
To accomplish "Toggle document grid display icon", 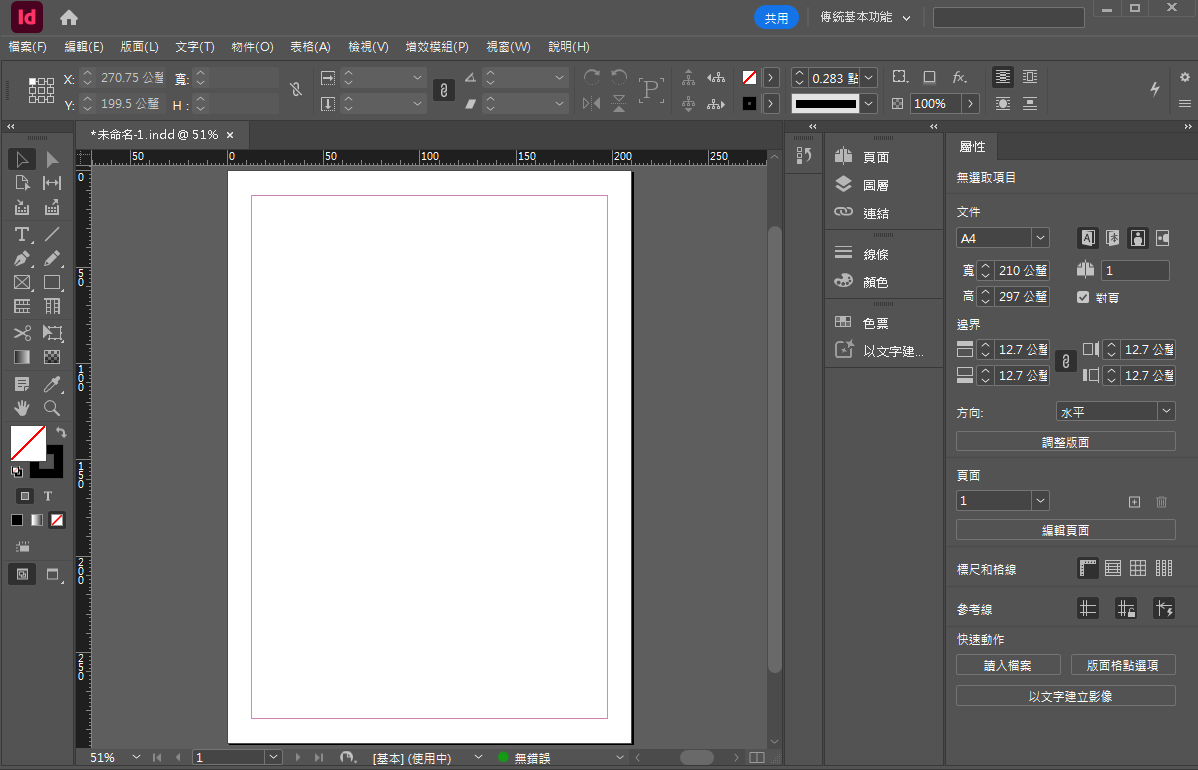I will [x=1138, y=568].
